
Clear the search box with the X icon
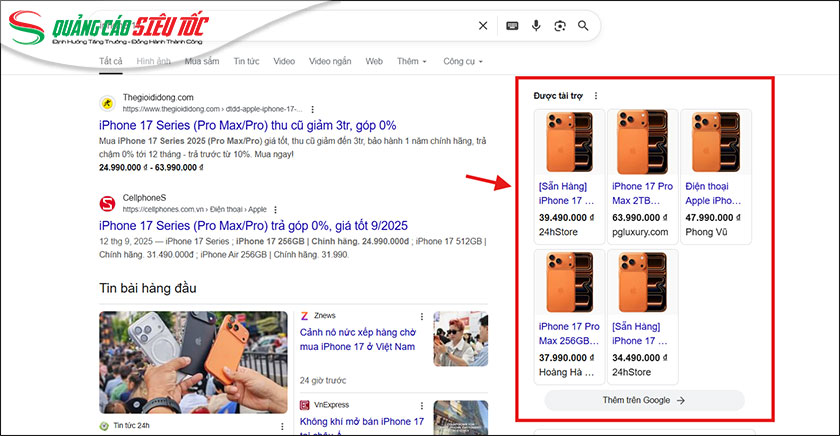click(483, 26)
